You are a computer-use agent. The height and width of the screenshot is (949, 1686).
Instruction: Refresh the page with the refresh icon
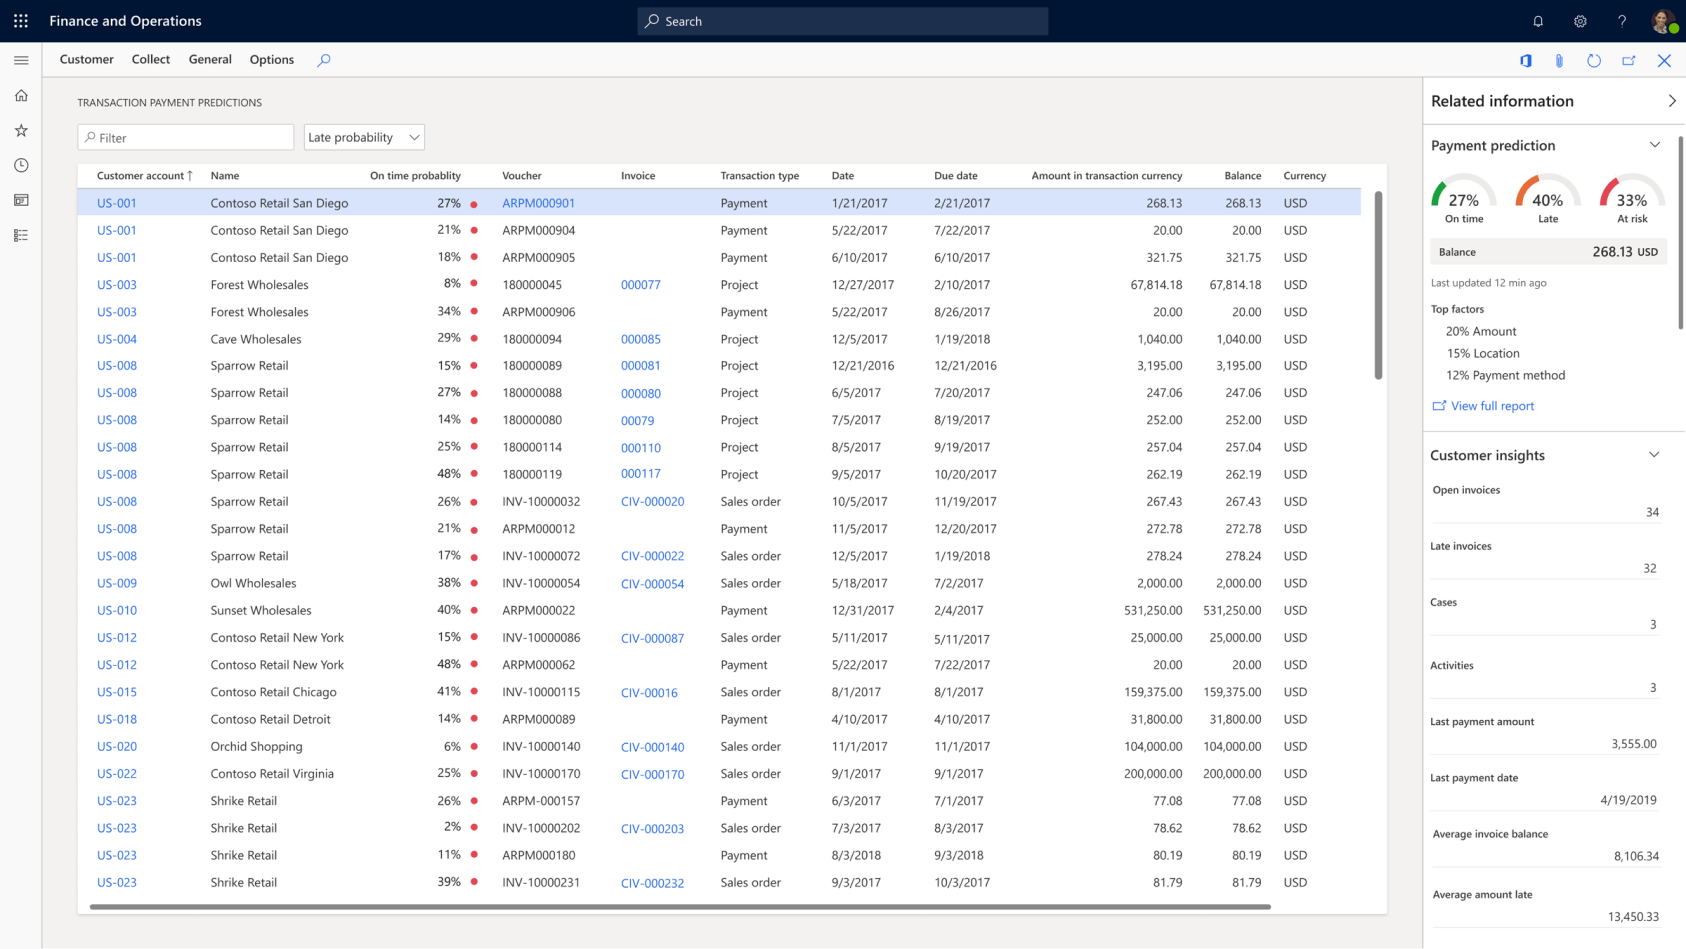pyautogui.click(x=1594, y=61)
